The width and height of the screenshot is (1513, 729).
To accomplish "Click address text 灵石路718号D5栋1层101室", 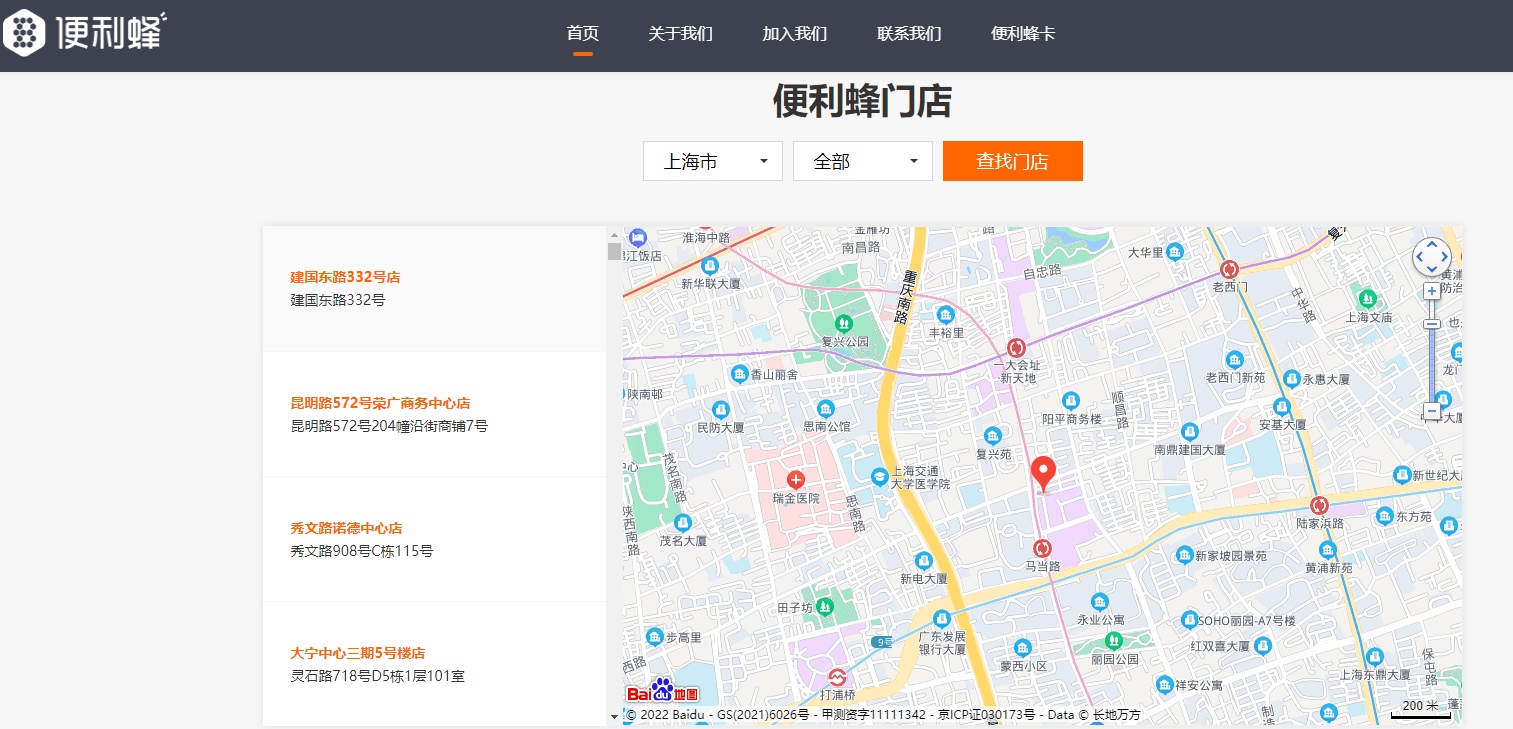I will click(x=377, y=676).
